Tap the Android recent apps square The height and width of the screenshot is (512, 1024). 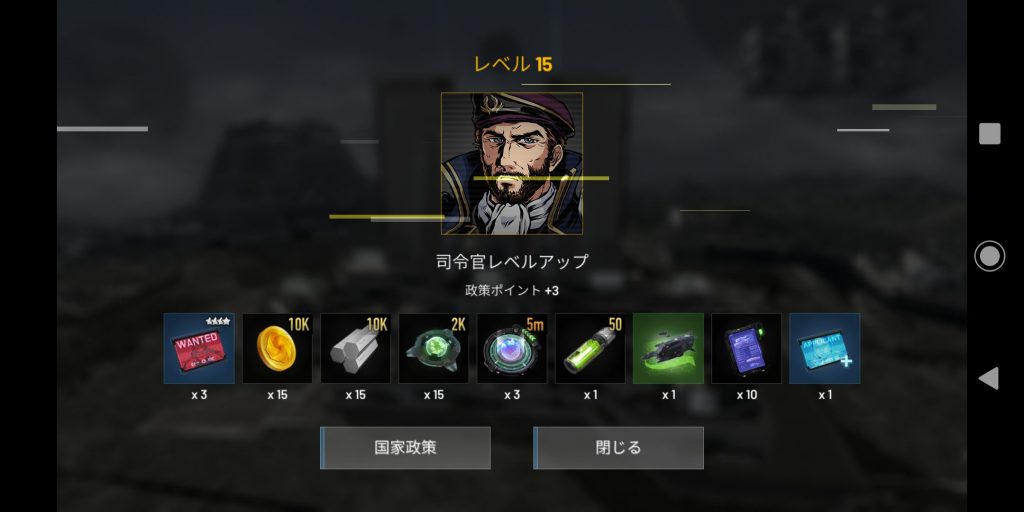(989, 134)
